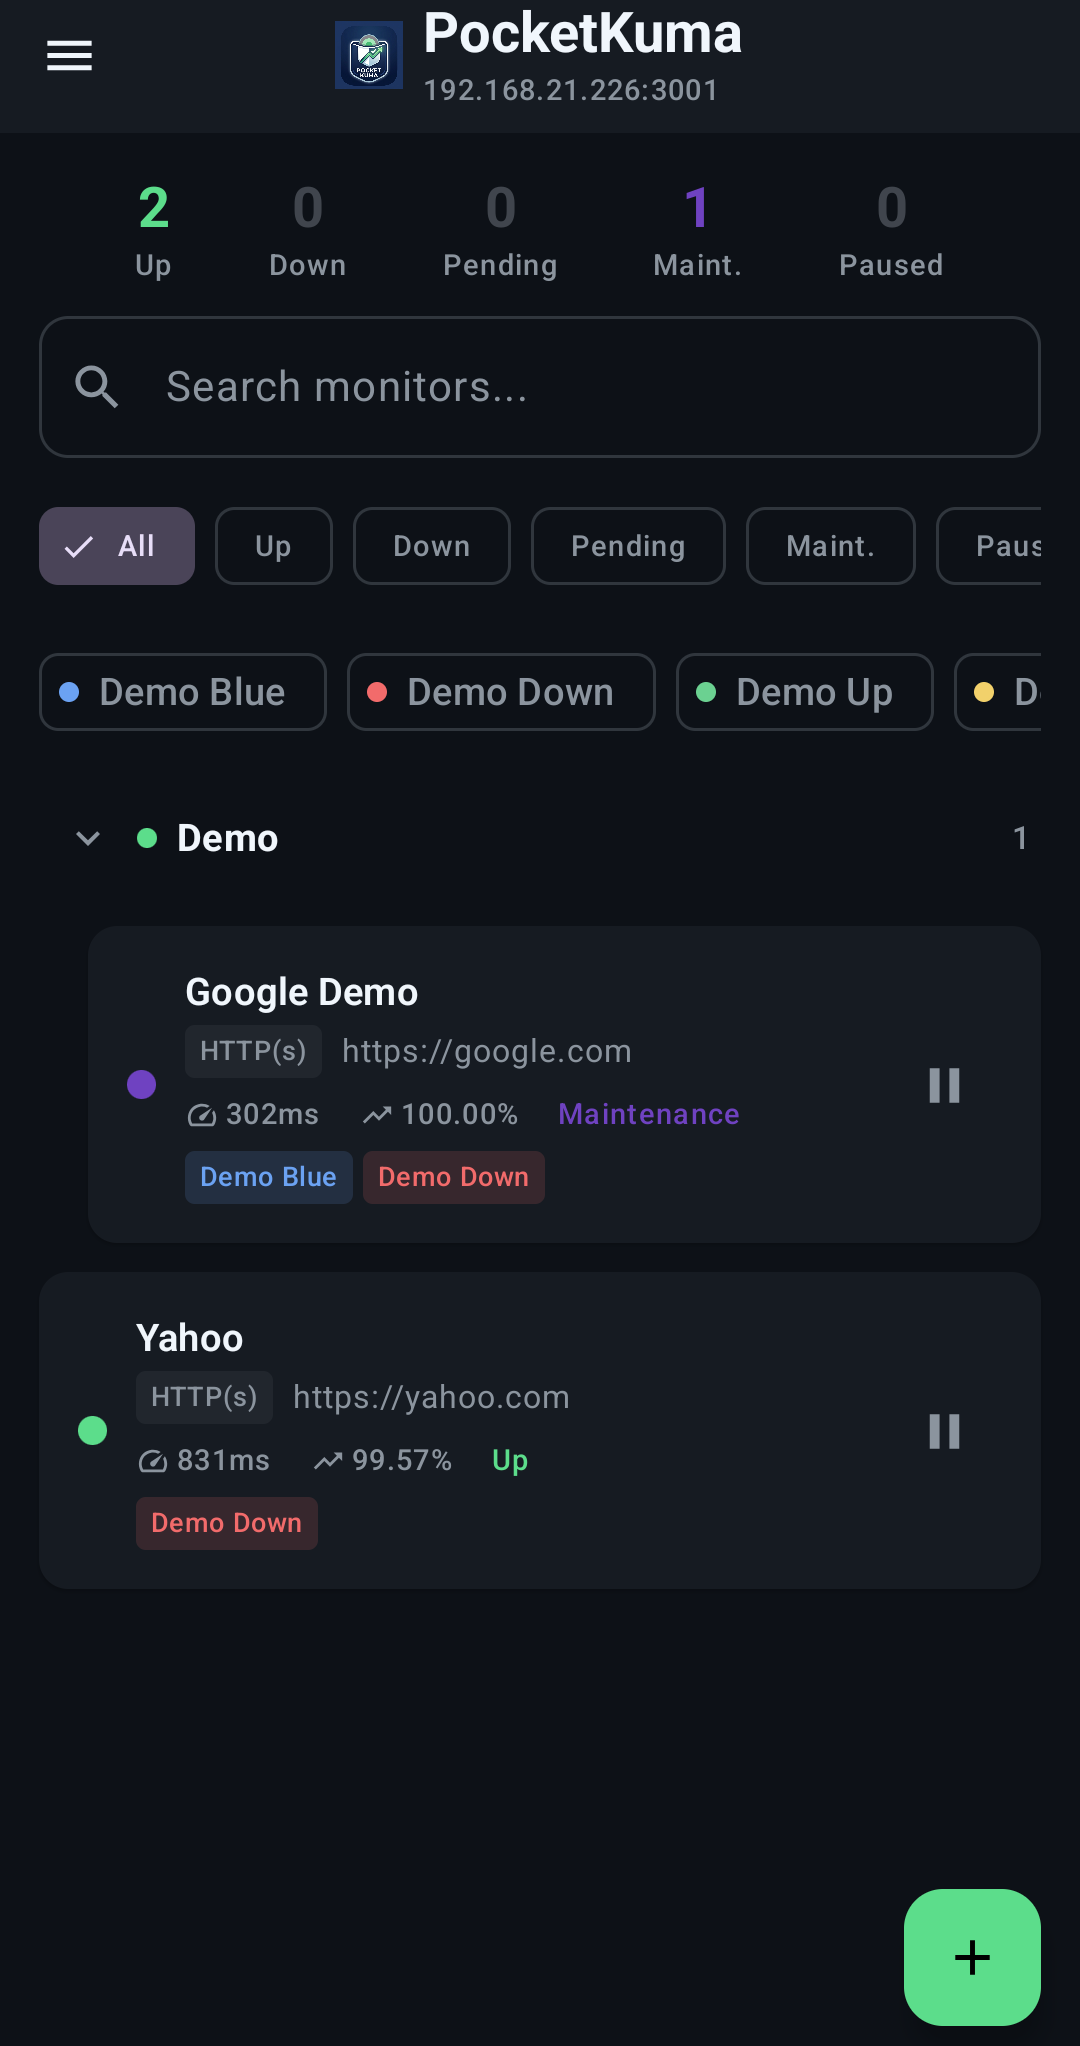The image size is (1080, 2046).
Task: Click the Demo group name
Action: [x=228, y=838]
